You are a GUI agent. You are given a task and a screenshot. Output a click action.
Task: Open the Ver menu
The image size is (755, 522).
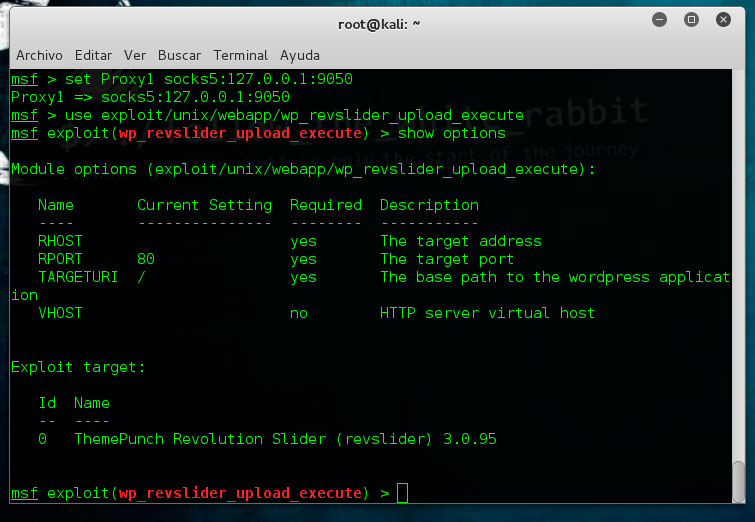coord(135,55)
